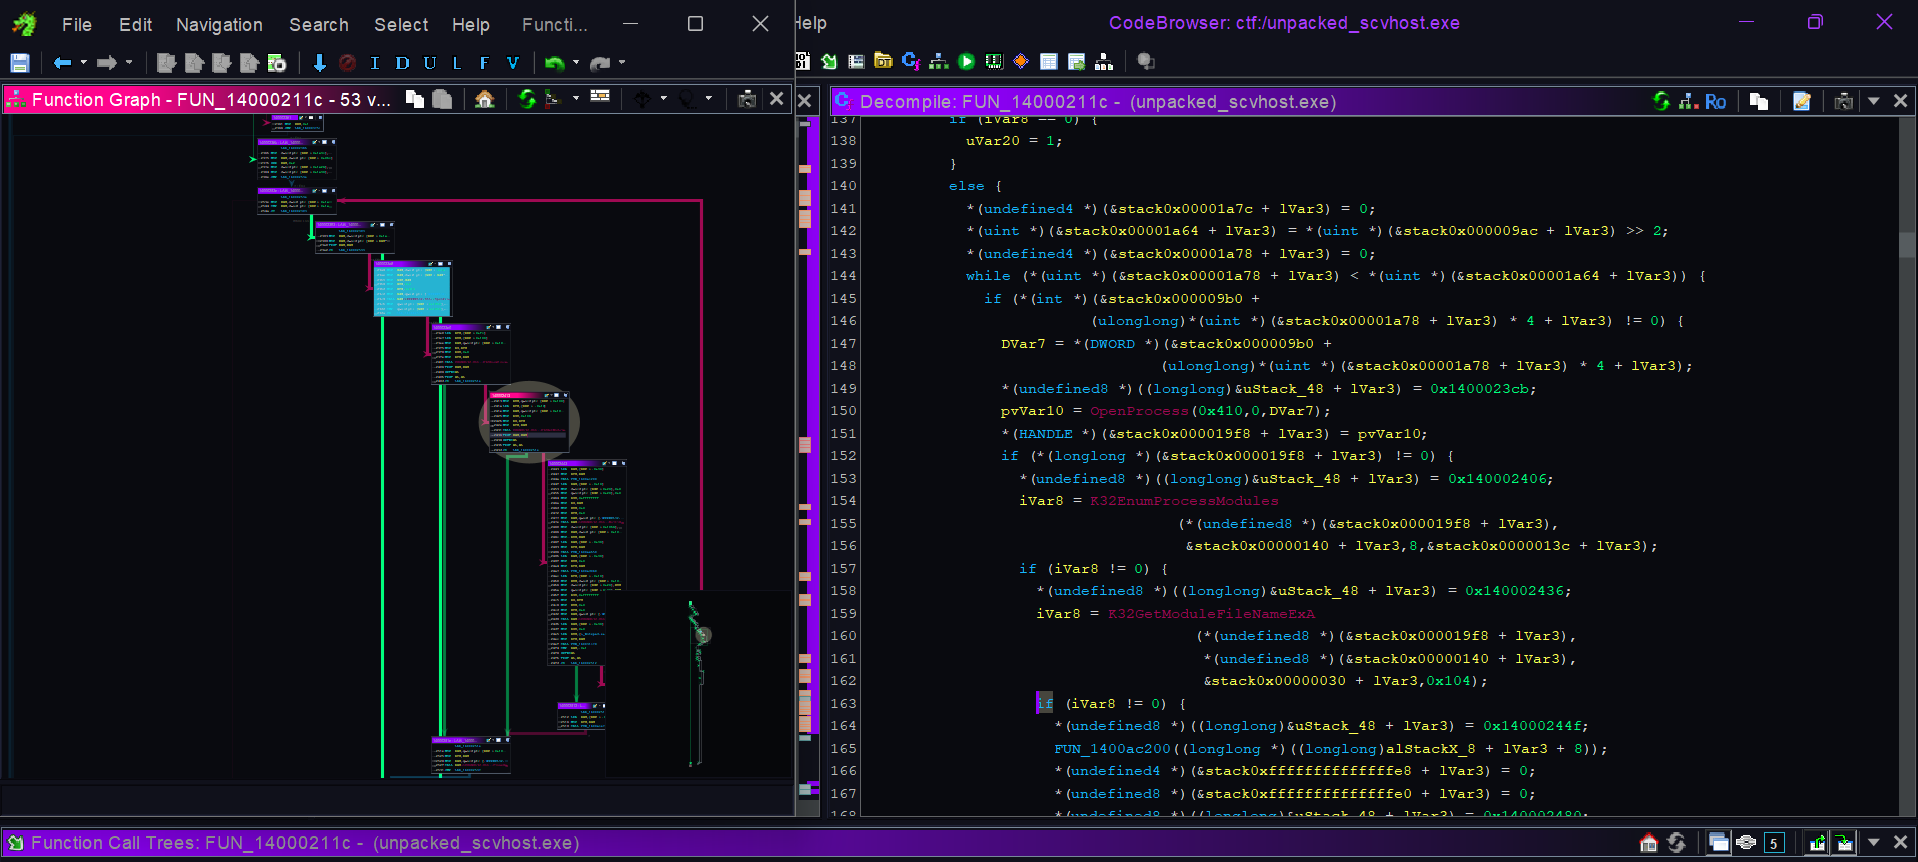
Task: Toggle the 'F' function navigation button
Action: 484,63
